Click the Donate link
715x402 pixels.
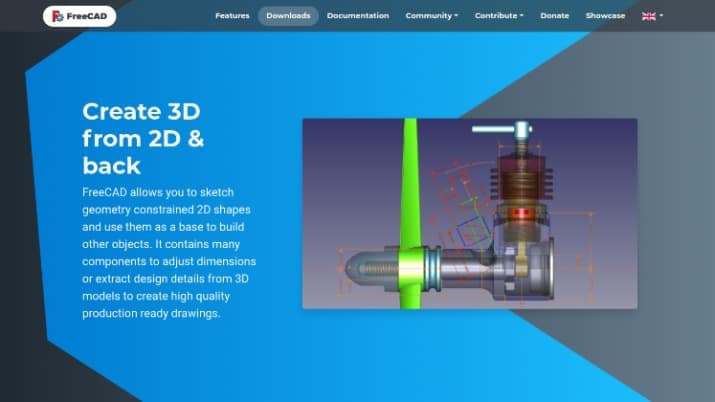click(554, 16)
